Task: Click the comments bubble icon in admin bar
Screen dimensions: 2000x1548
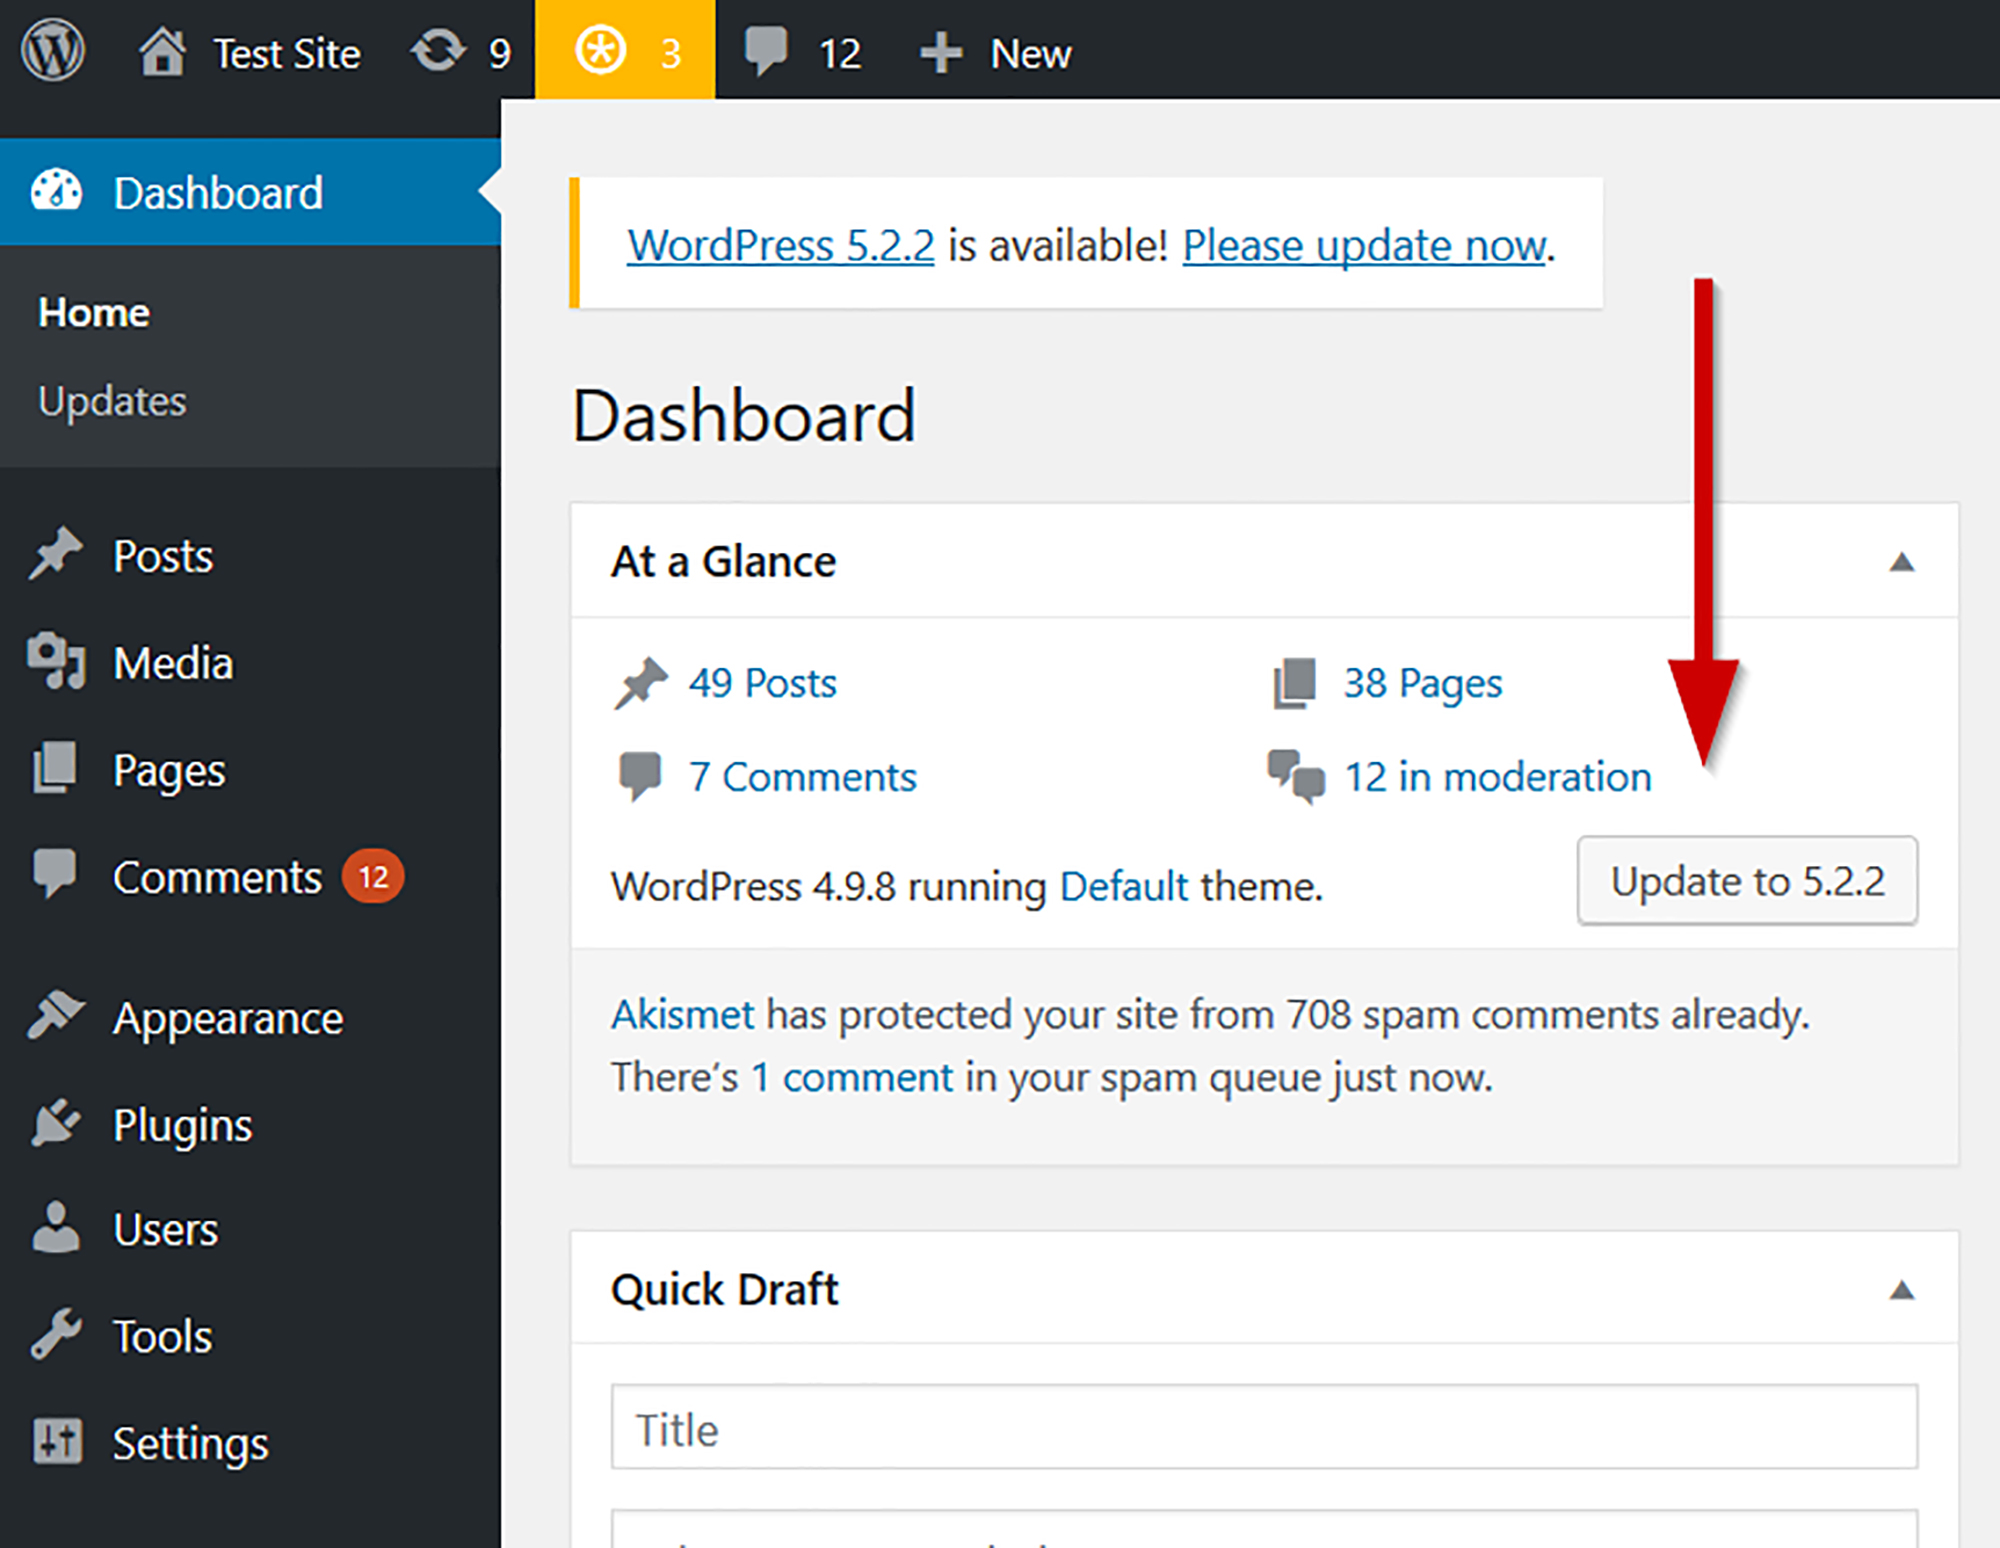Action: point(767,52)
